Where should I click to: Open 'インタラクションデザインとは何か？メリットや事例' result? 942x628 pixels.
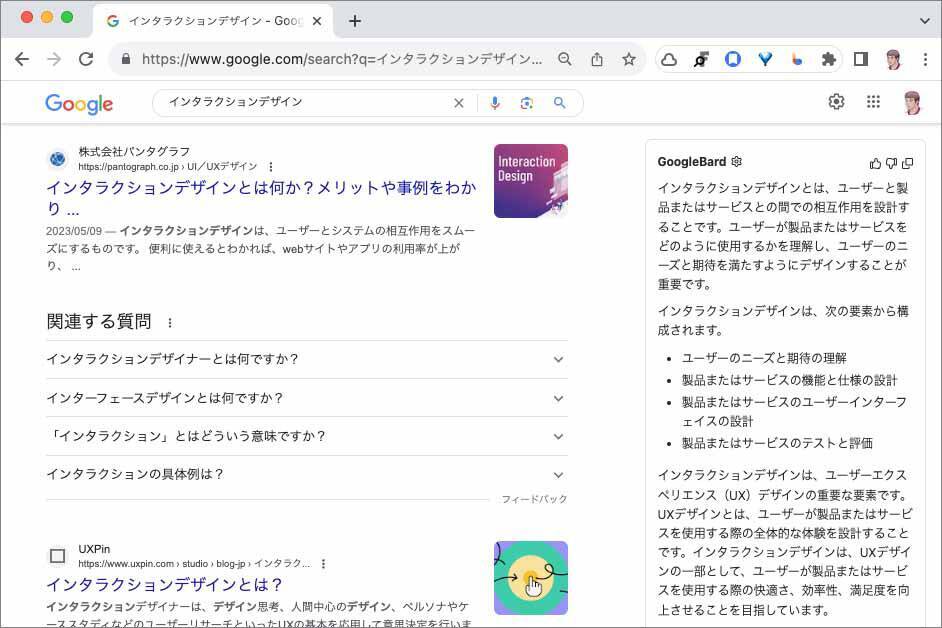click(261, 198)
